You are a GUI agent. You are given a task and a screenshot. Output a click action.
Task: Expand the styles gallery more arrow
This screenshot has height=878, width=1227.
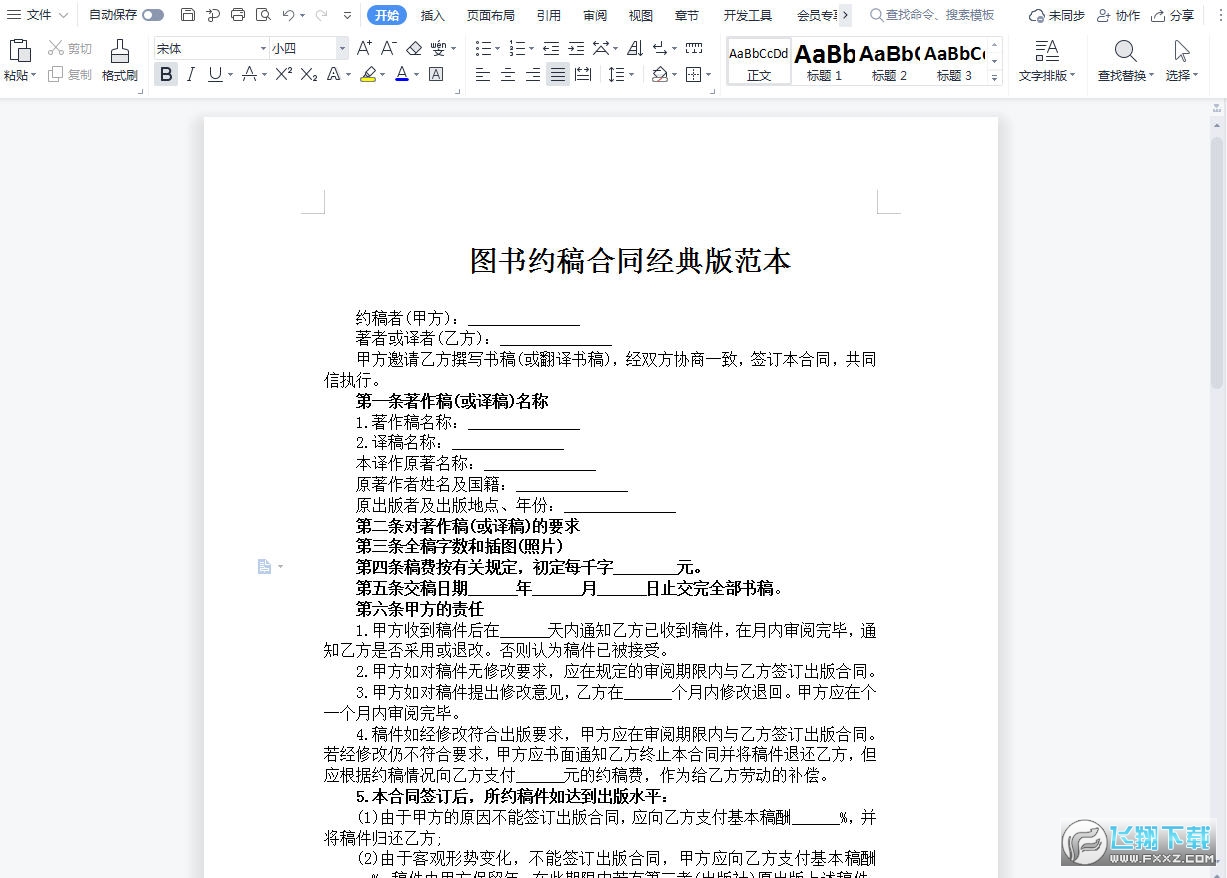click(x=994, y=76)
